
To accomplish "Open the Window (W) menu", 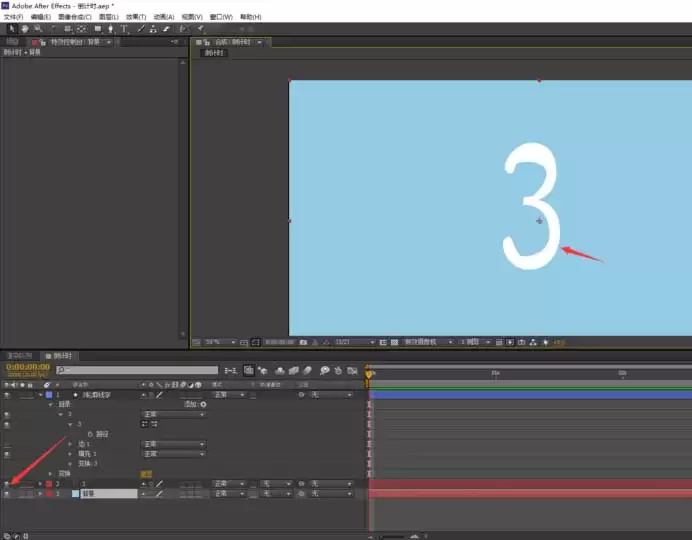I will 221,17.
